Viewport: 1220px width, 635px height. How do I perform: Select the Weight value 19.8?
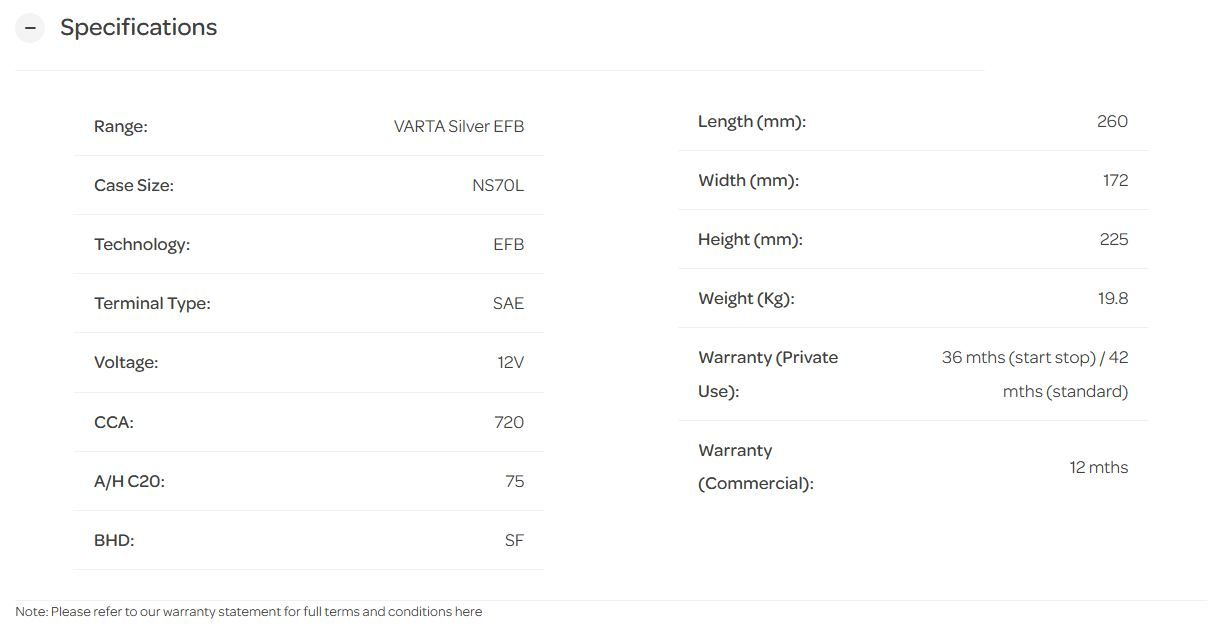click(1112, 299)
